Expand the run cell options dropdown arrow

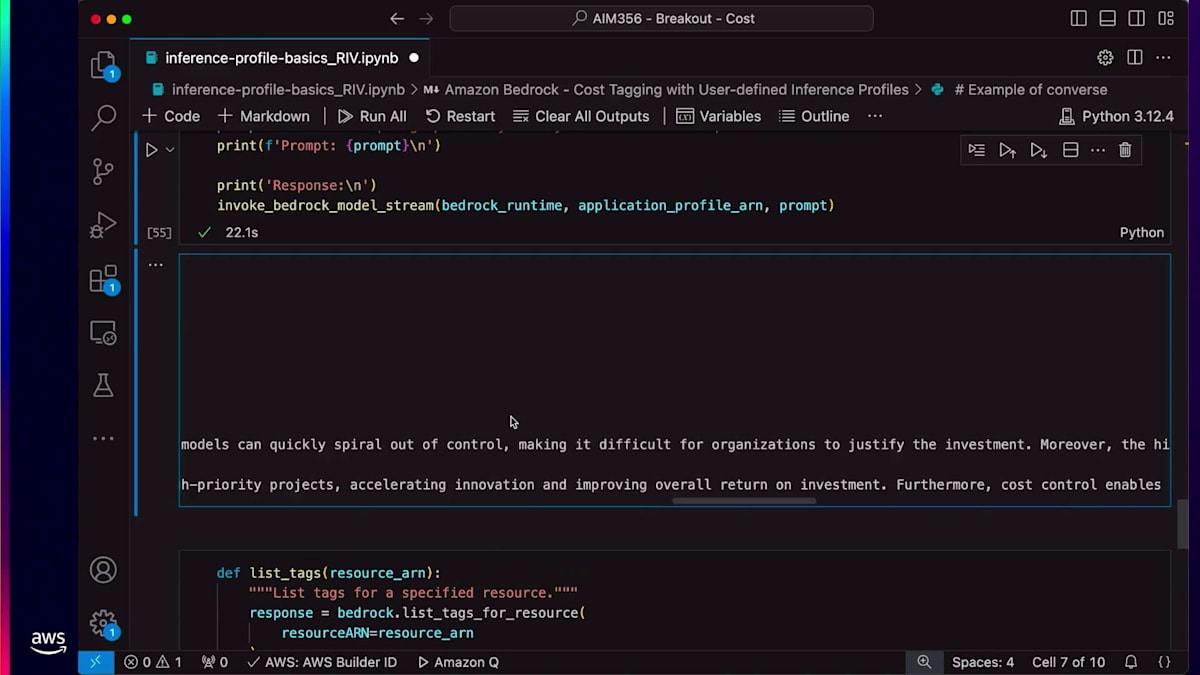click(170, 150)
